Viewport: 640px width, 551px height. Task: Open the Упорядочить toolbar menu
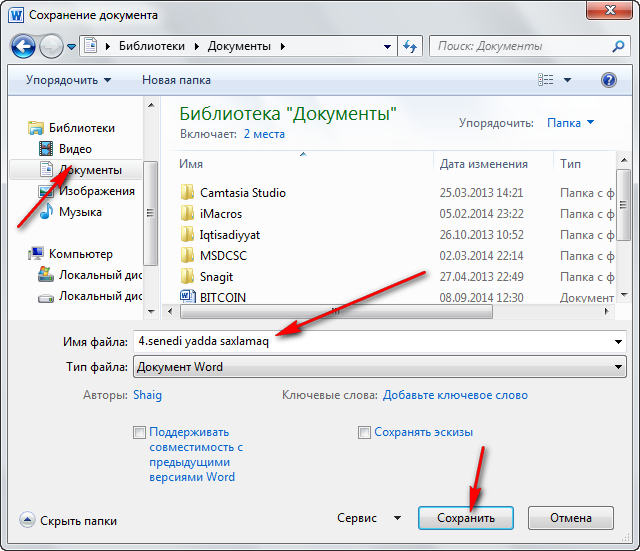click(x=69, y=80)
